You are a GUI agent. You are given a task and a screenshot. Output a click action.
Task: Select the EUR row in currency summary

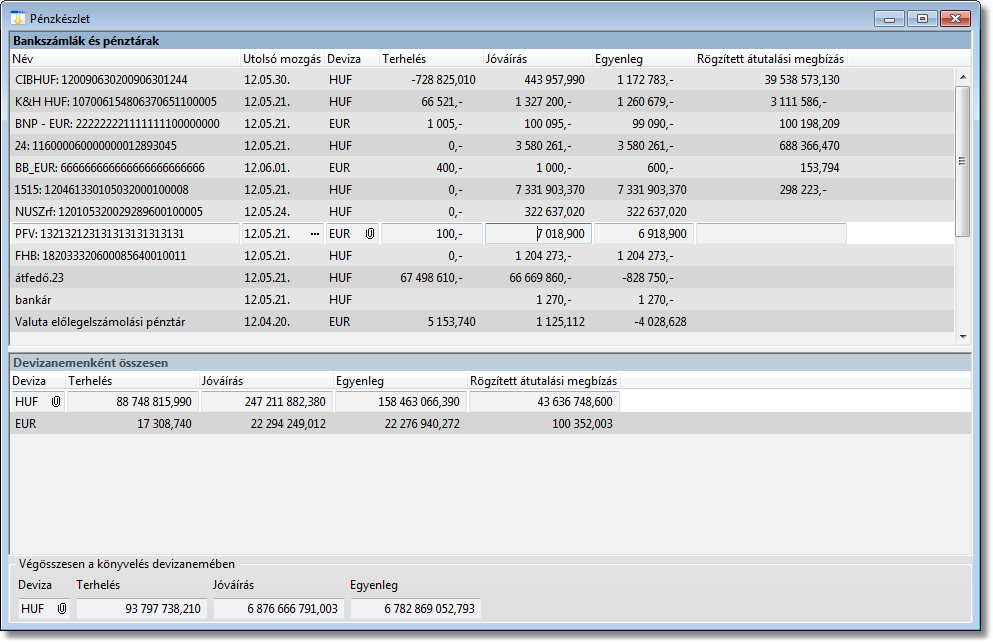pyautogui.click(x=26, y=424)
